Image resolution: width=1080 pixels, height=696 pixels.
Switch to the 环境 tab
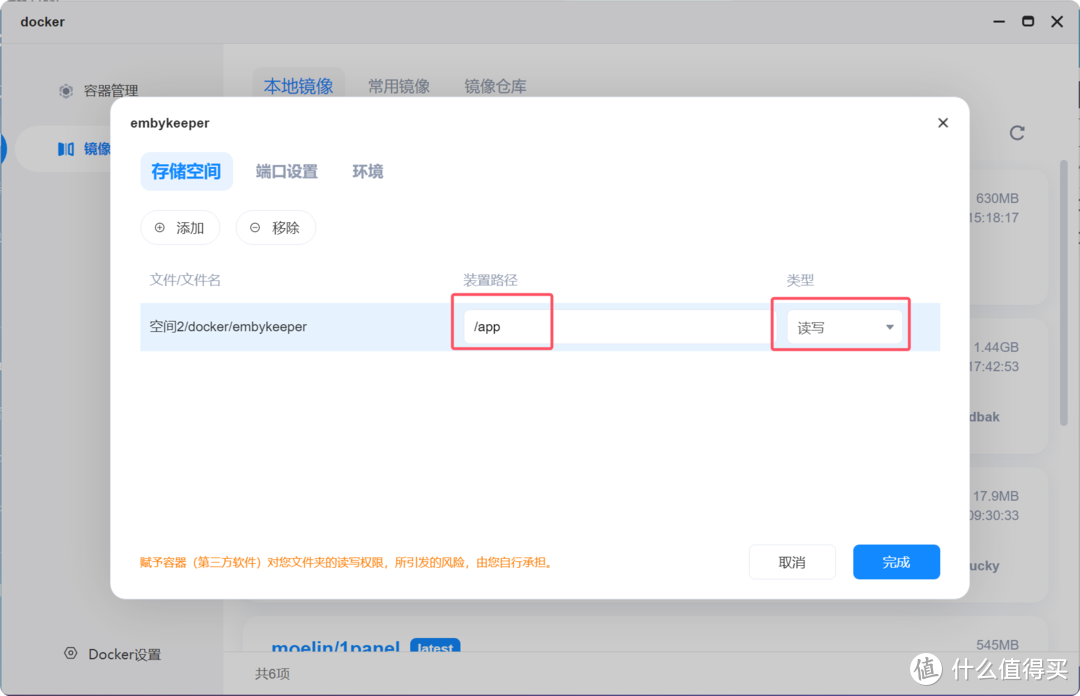[367, 171]
